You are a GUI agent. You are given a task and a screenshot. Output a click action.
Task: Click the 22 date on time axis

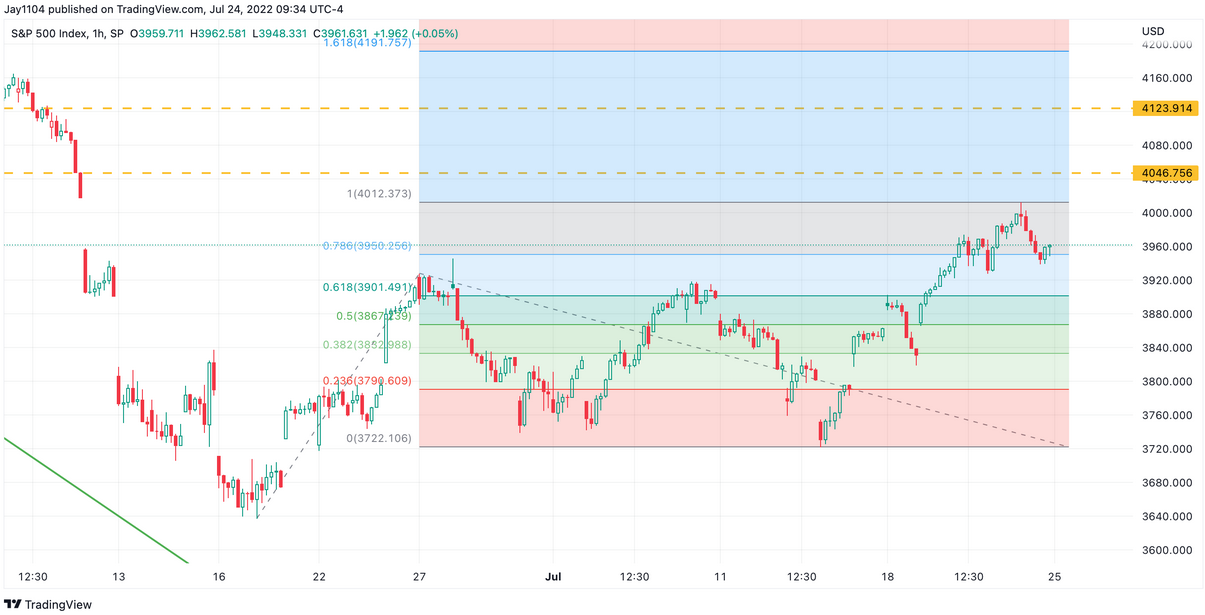(x=319, y=577)
